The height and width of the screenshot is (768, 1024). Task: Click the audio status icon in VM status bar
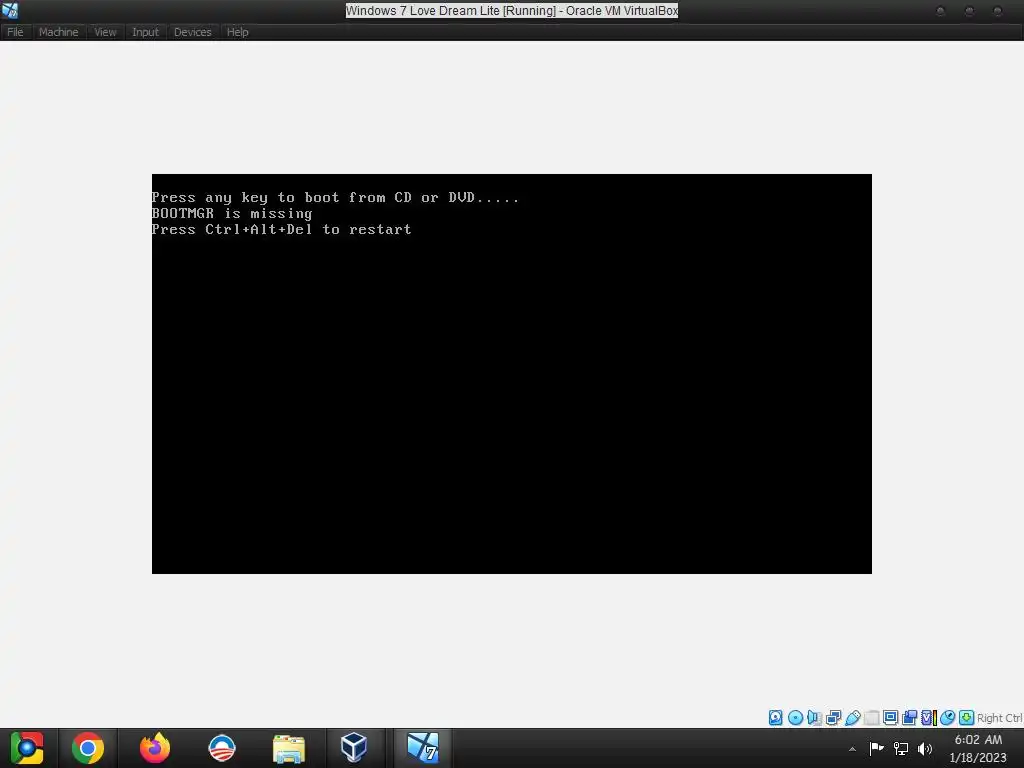814,718
